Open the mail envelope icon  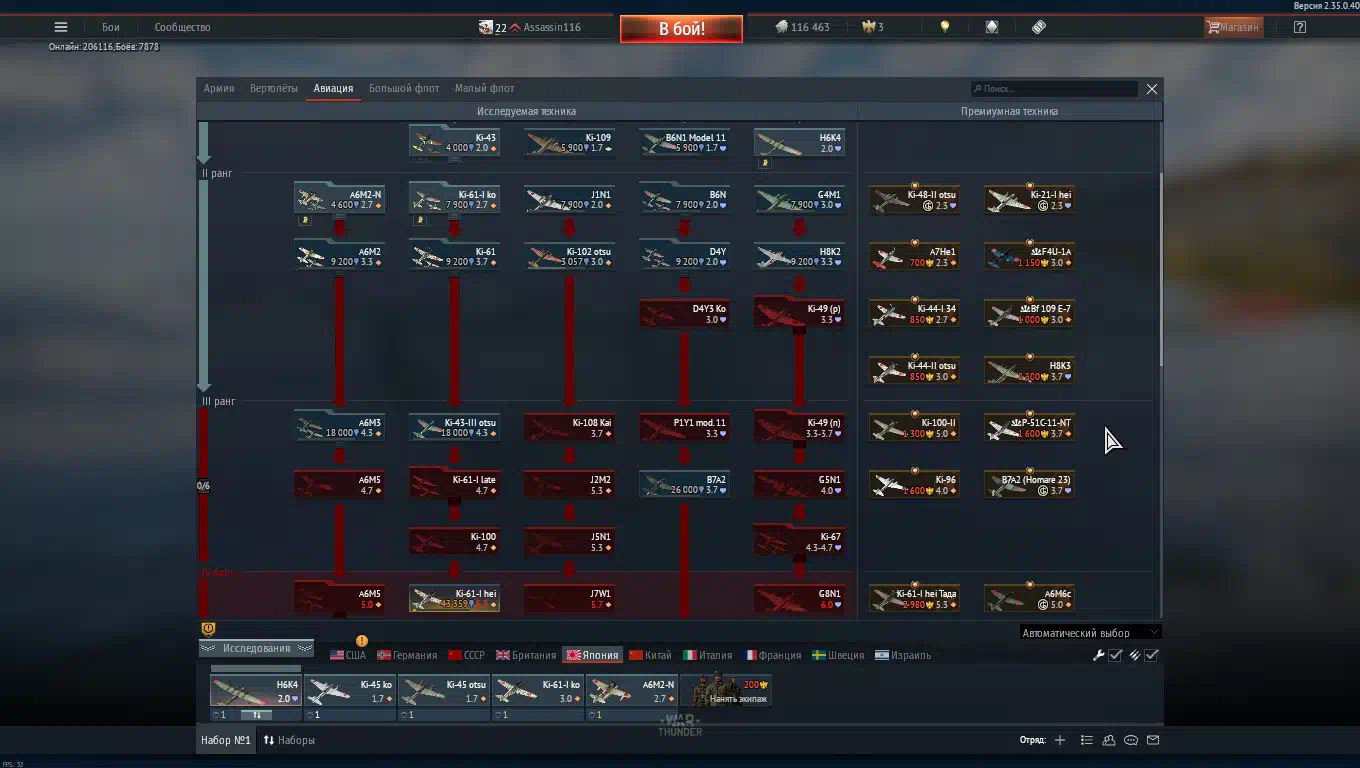coord(1153,740)
